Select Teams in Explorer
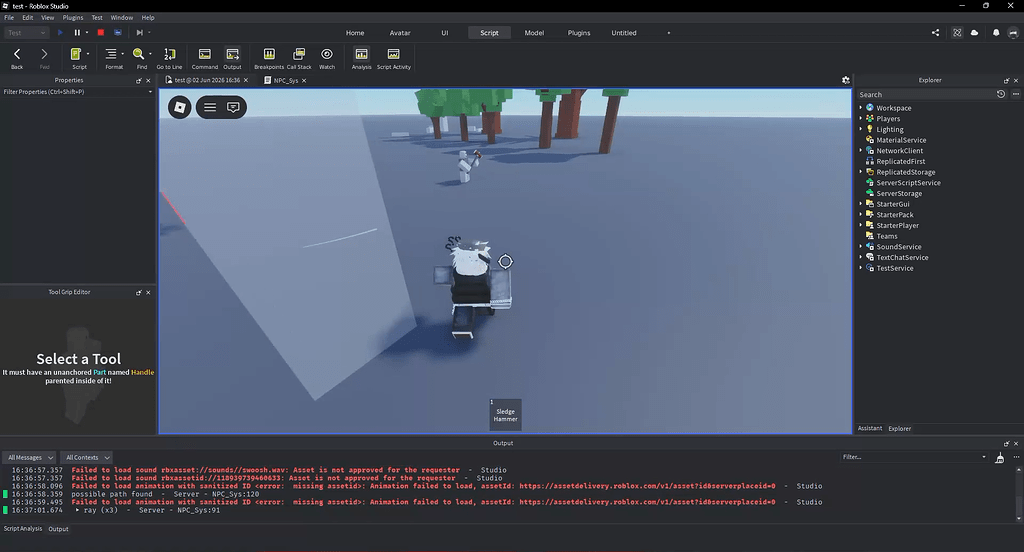This screenshot has height=552, width=1024. pos(886,236)
